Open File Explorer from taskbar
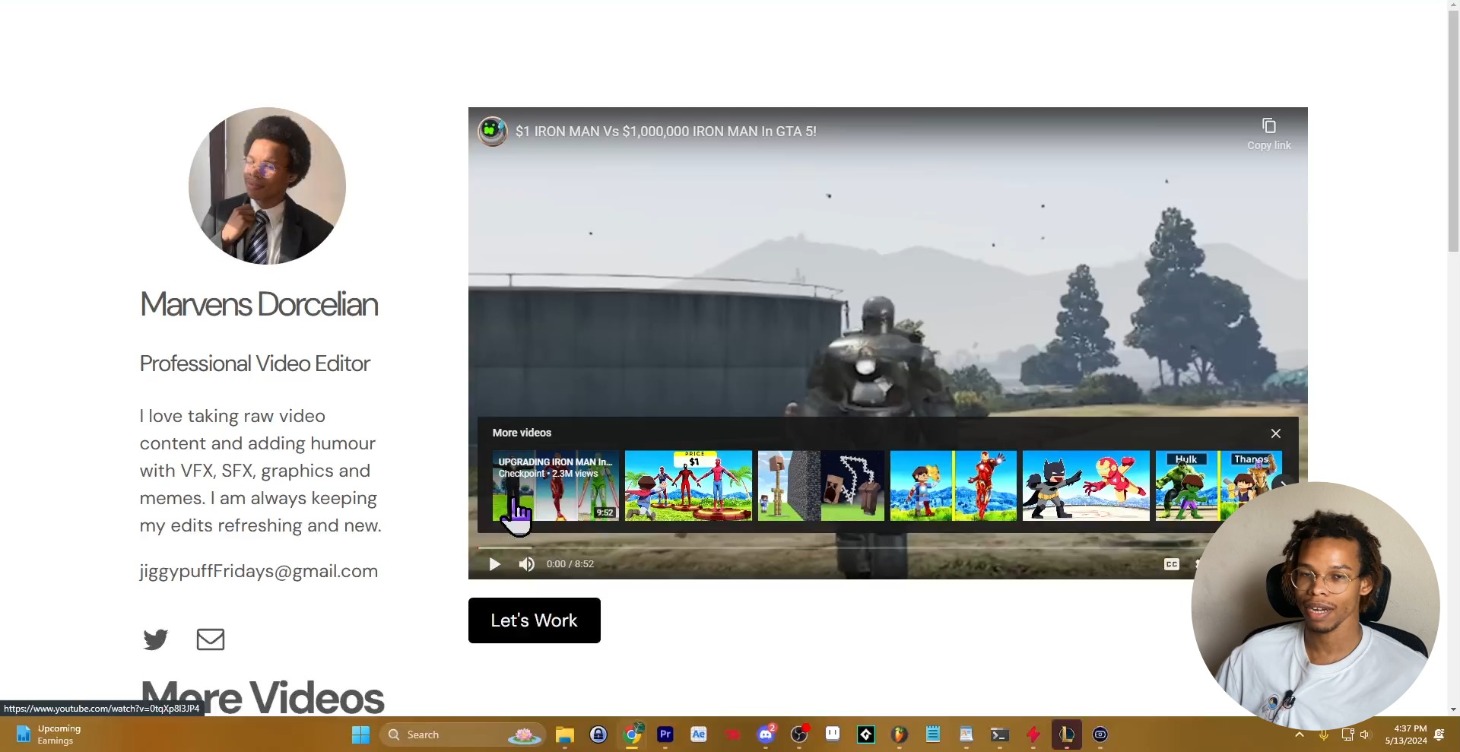The height and width of the screenshot is (752, 1460). [x=565, y=734]
